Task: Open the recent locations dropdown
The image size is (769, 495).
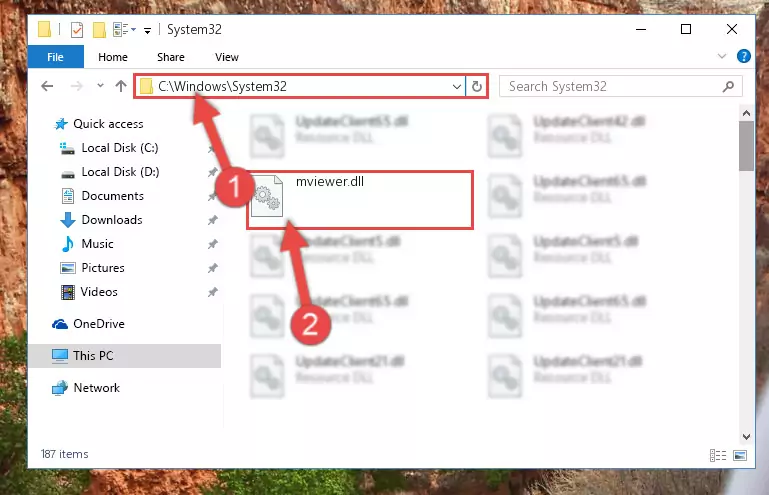Action: [x=100, y=85]
